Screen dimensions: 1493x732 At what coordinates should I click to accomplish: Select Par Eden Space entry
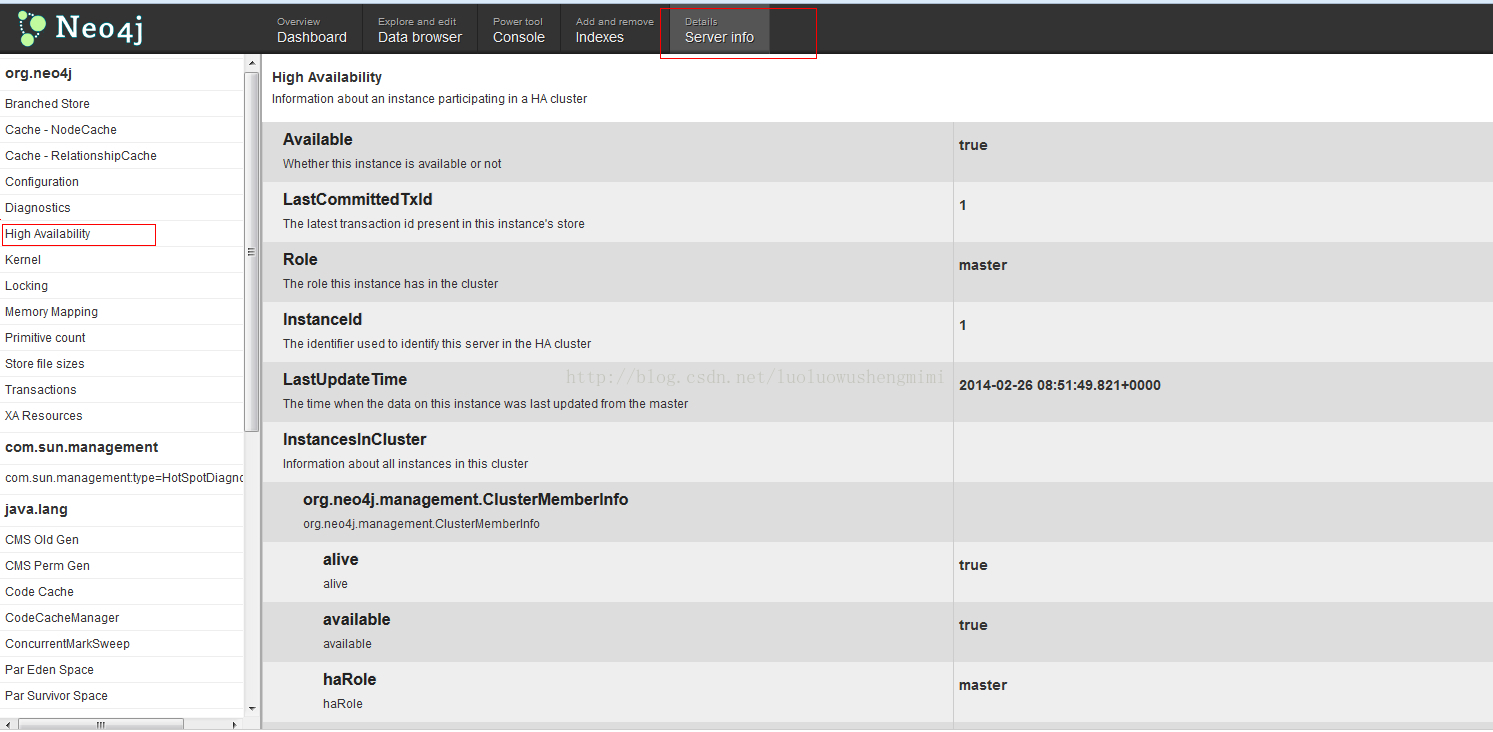[x=49, y=670]
